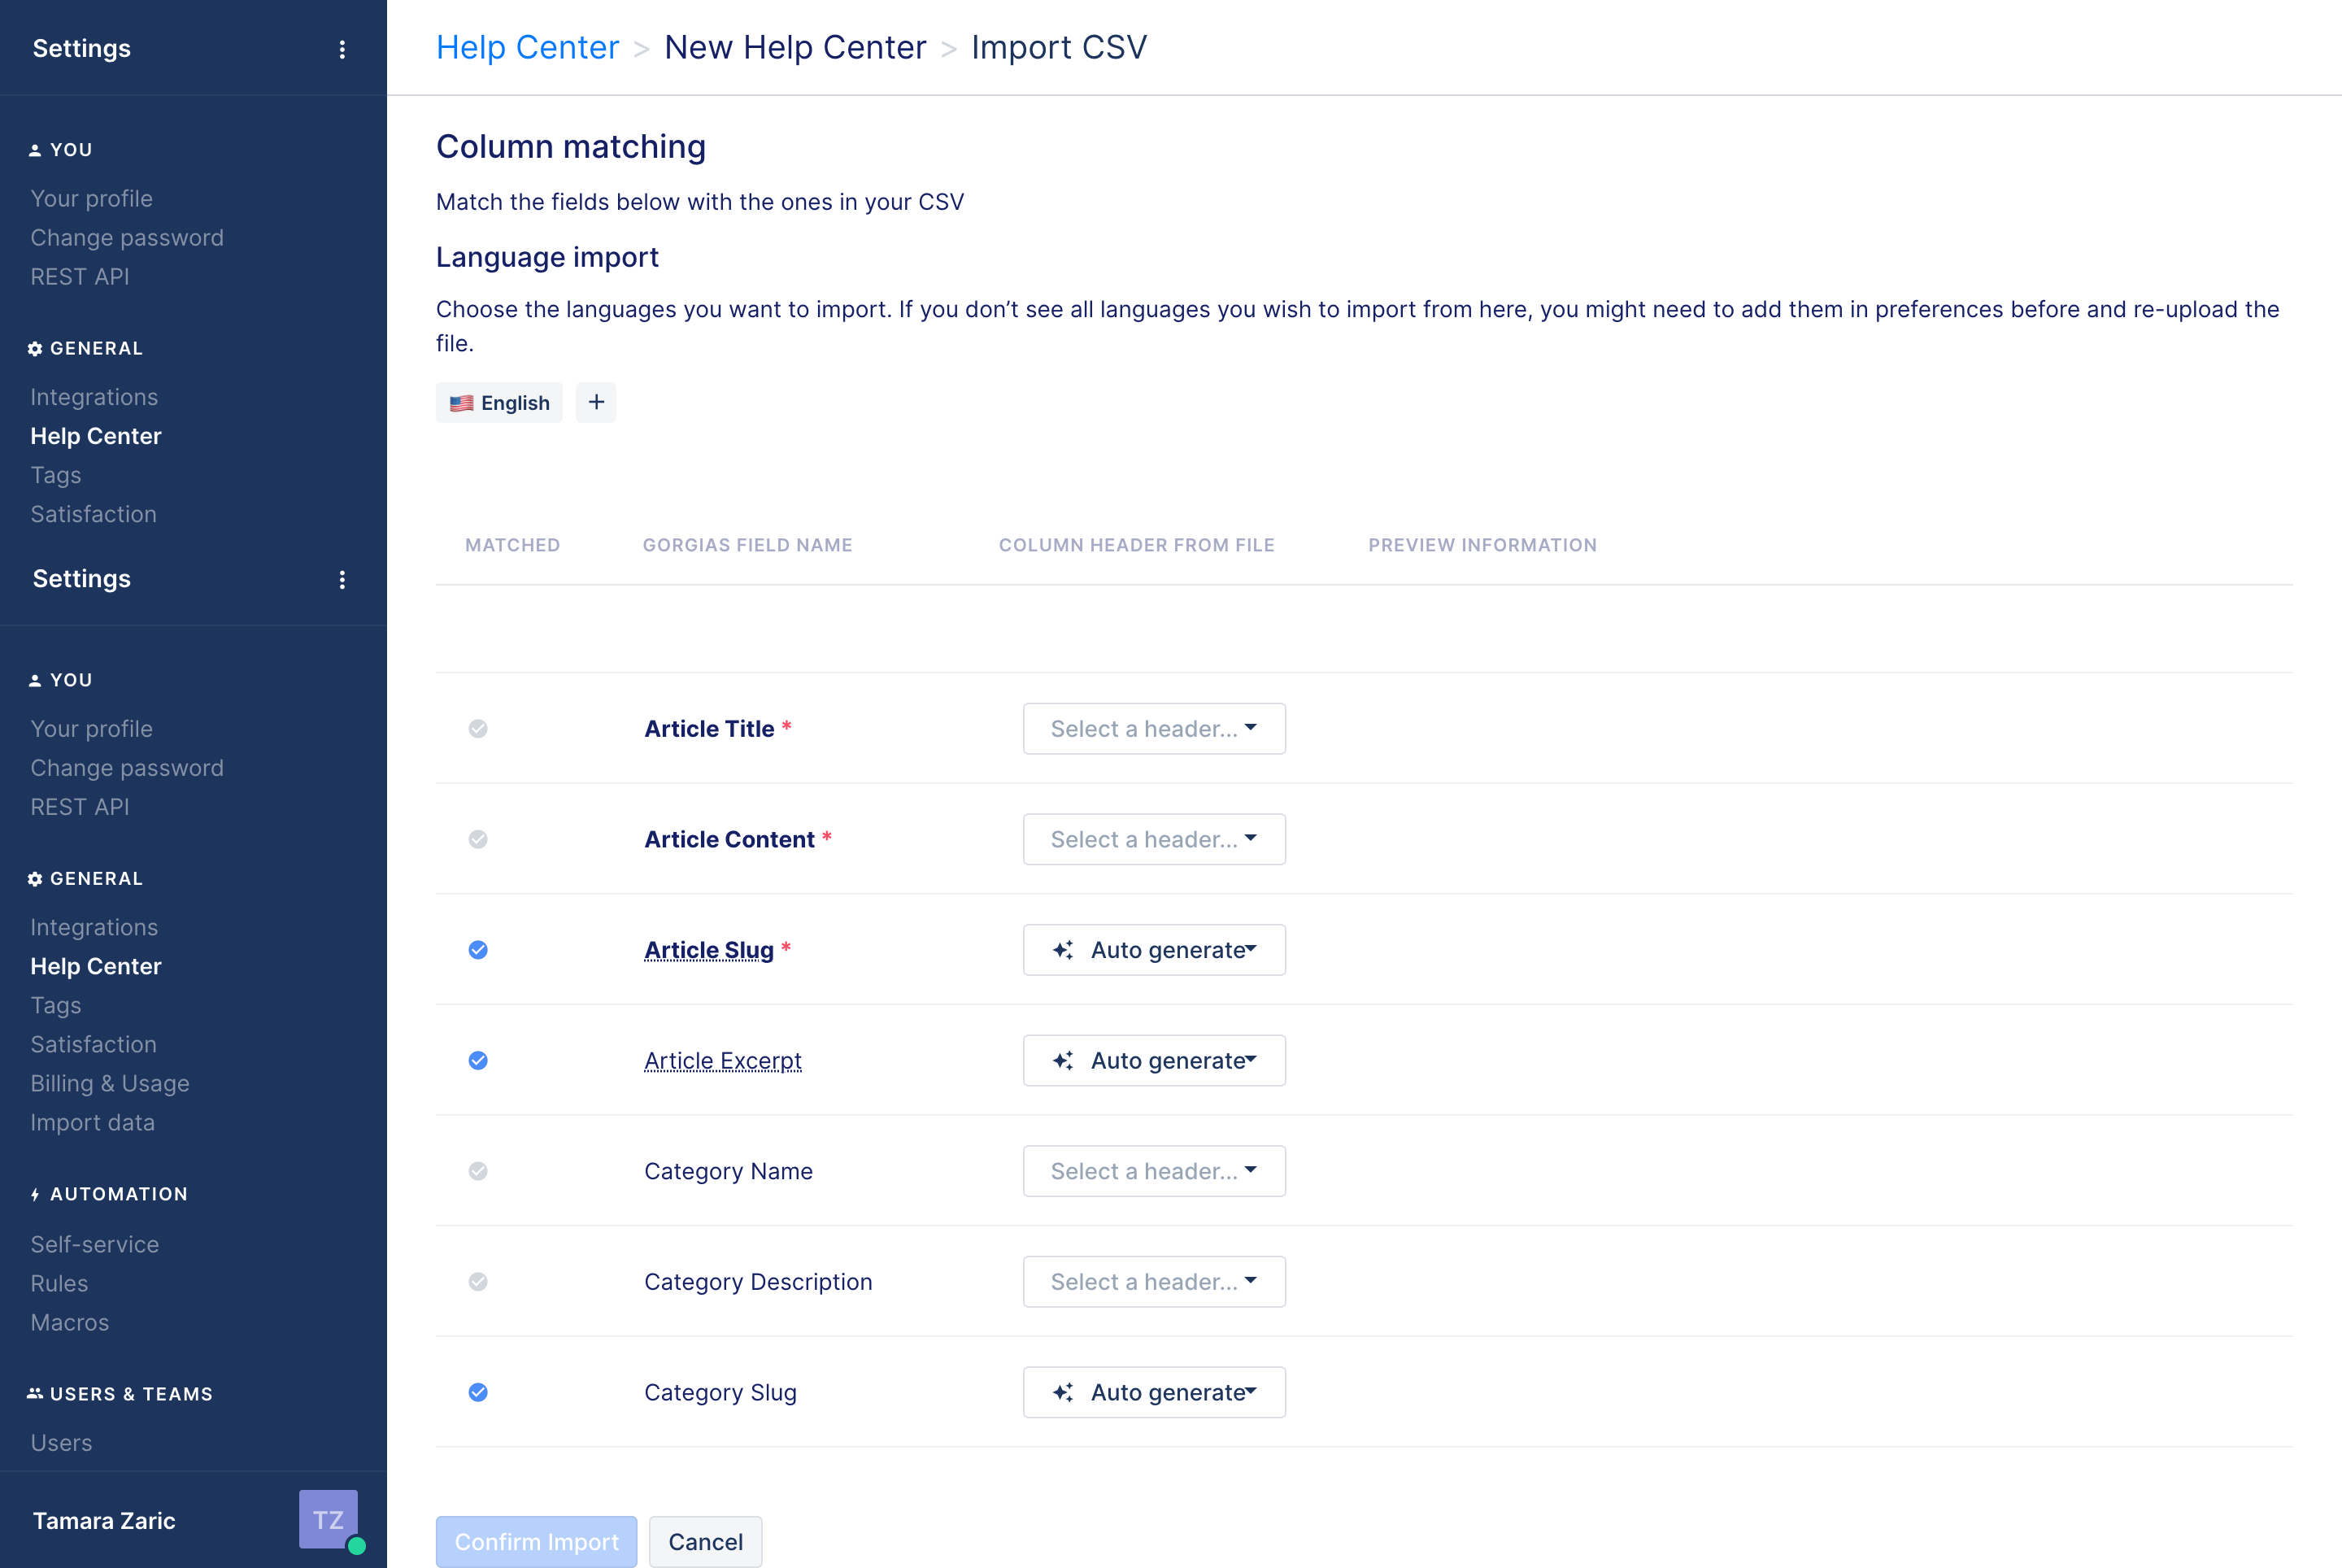Open the header dropdown for Category Name

(1154, 1171)
